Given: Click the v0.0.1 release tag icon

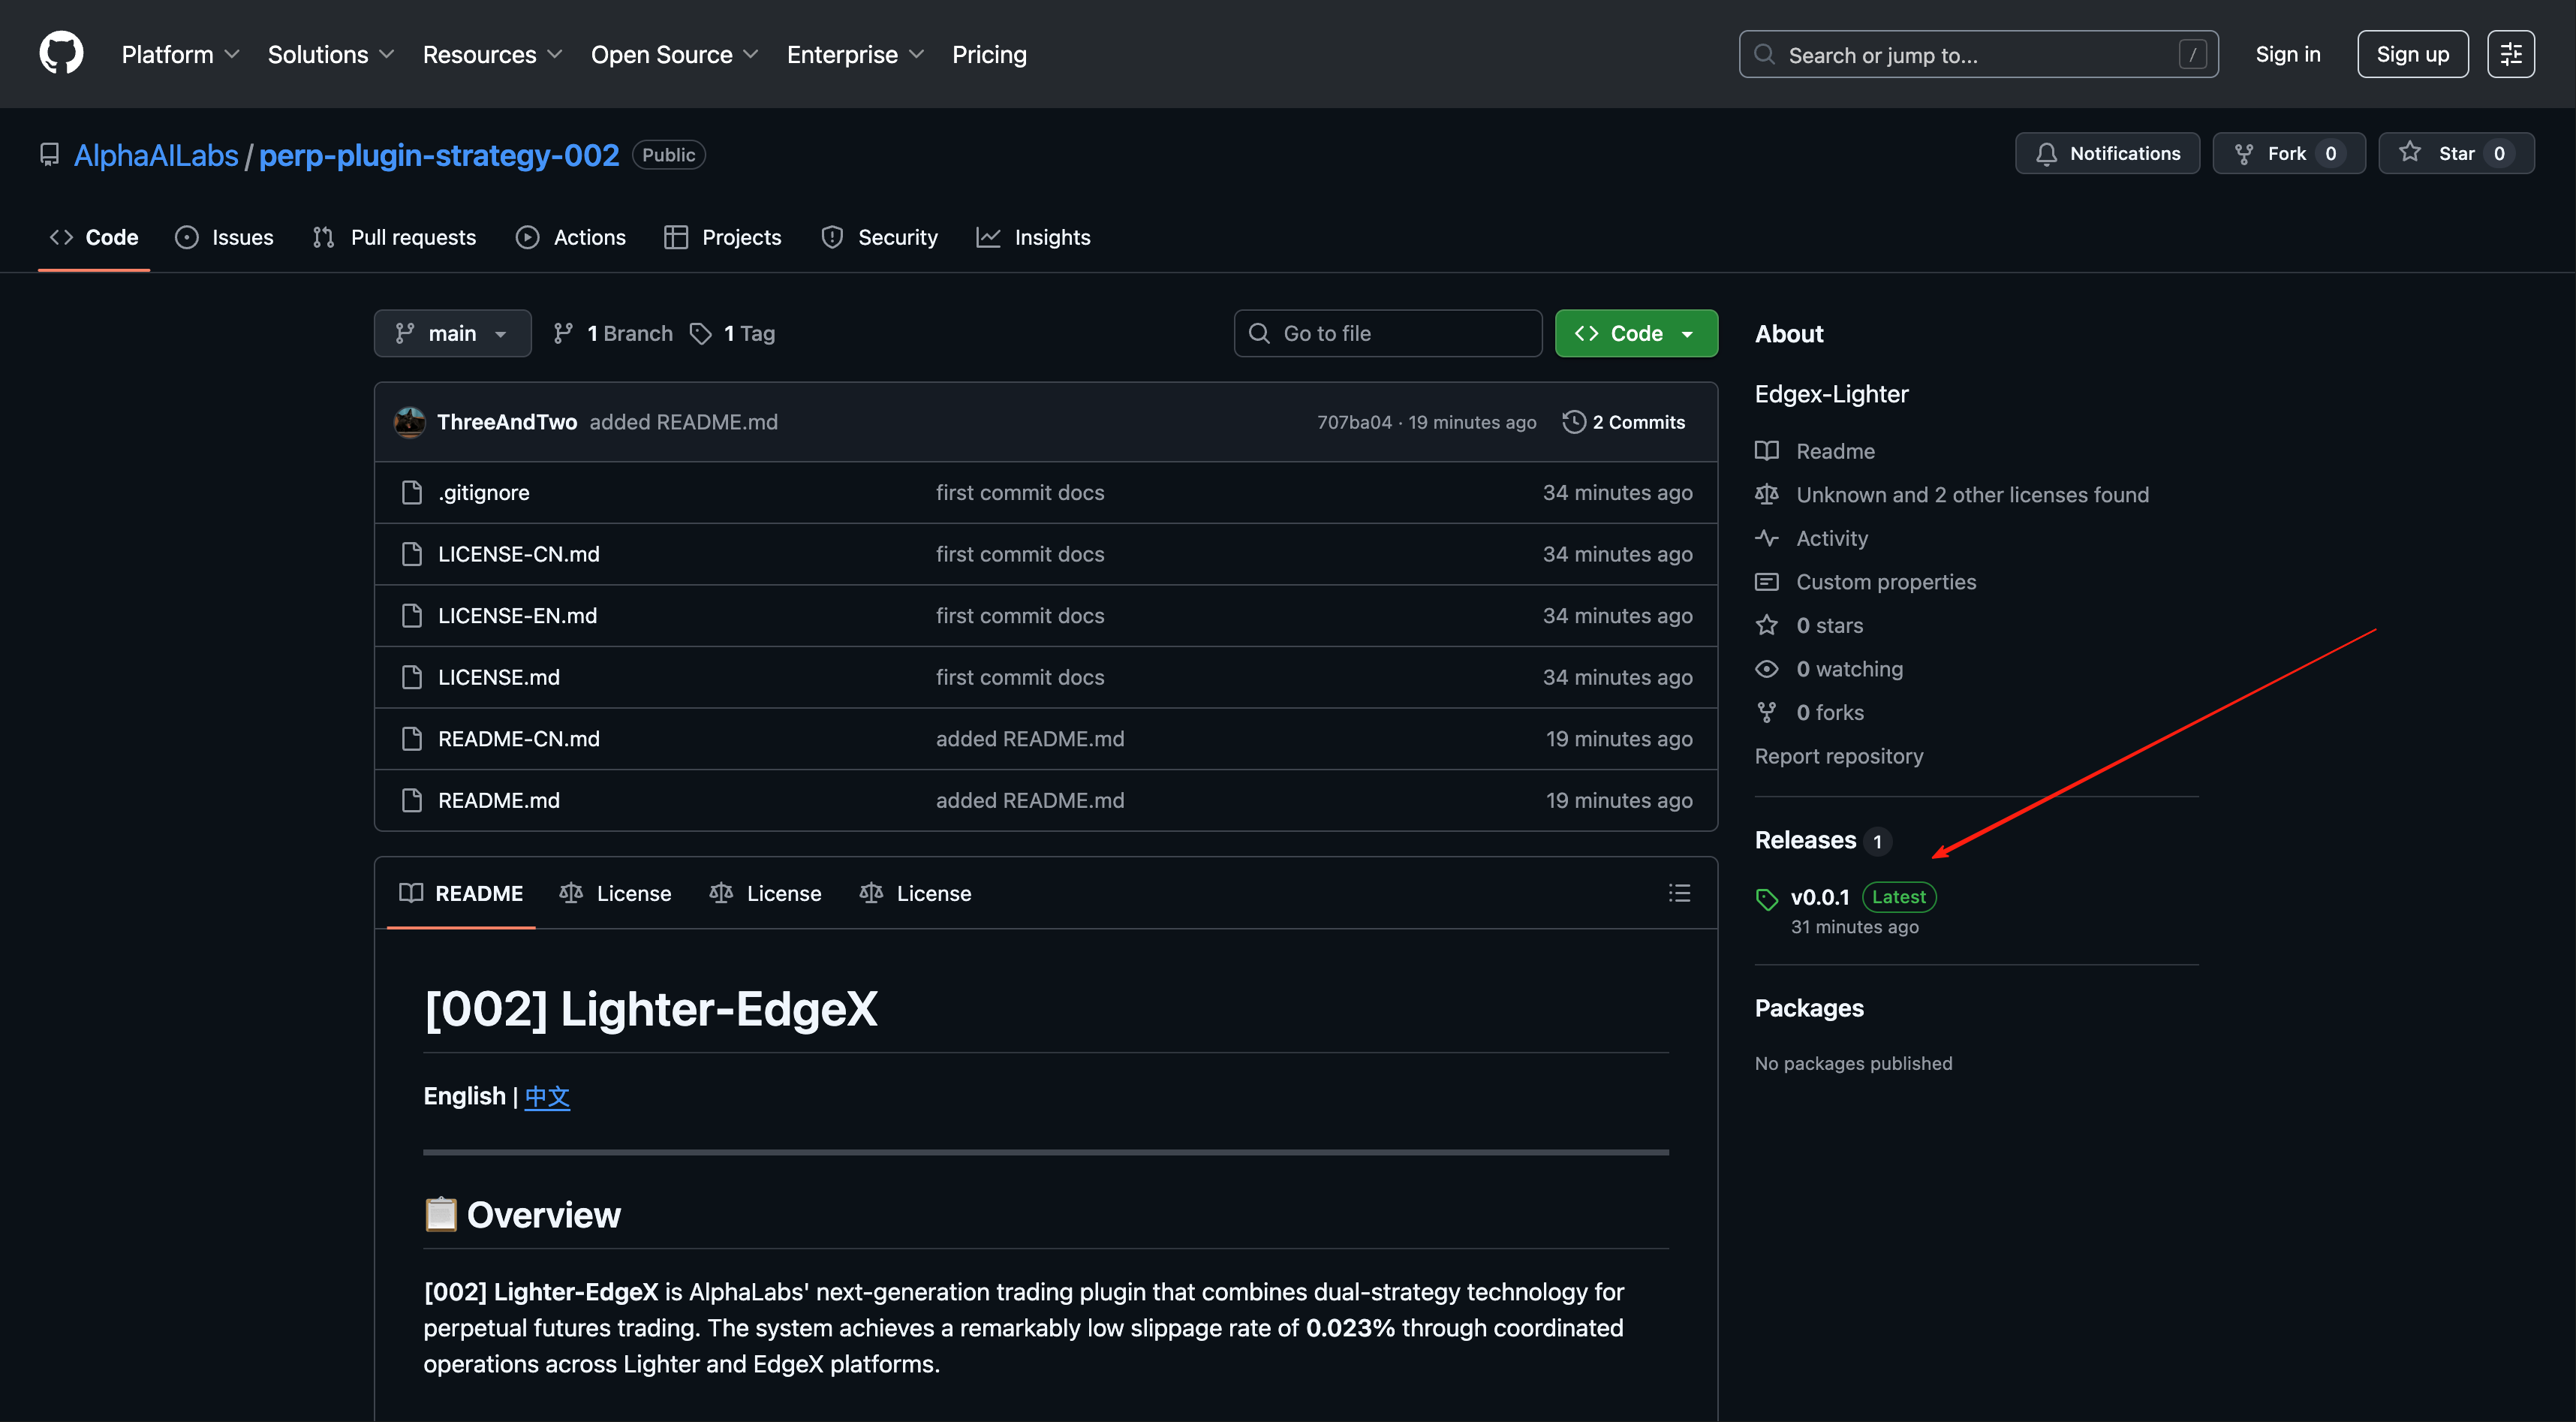Looking at the screenshot, I should click(x=1767, y=898).
